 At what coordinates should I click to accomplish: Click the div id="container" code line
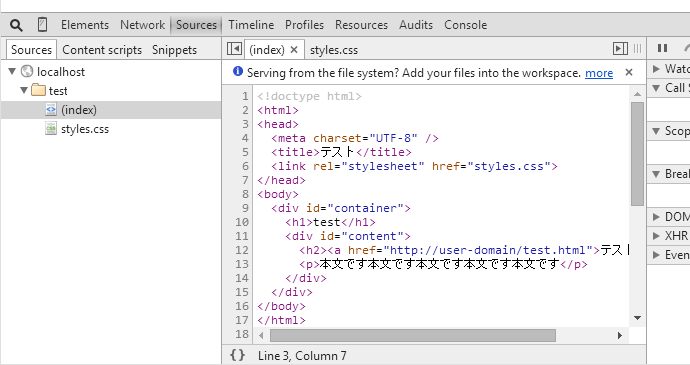pyautogui.click(x=341, y=208)
